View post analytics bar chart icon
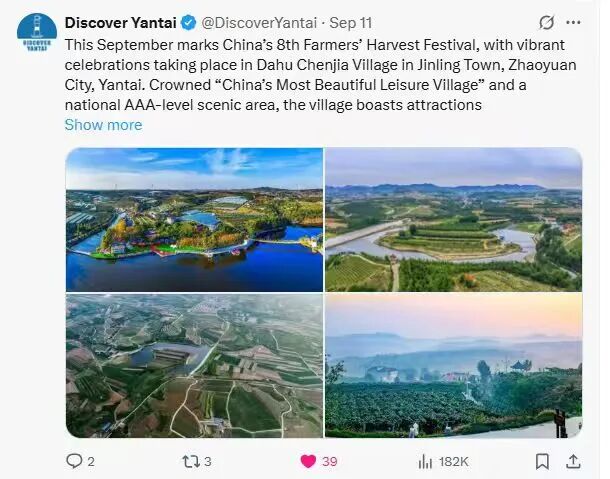This screenshot has height=479, width=610. [425, 462]
